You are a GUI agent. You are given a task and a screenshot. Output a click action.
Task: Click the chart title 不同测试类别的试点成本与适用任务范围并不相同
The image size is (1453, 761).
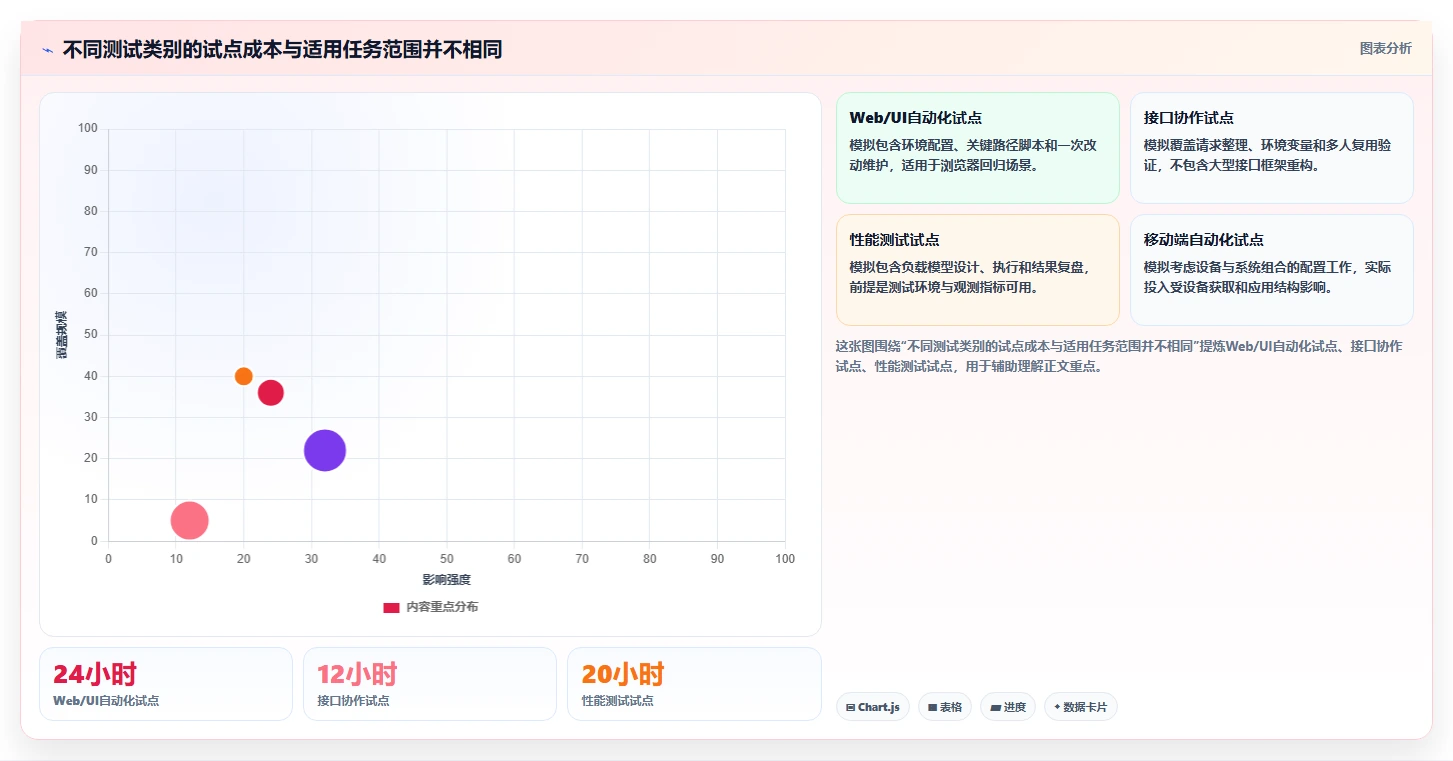point(282,49)
